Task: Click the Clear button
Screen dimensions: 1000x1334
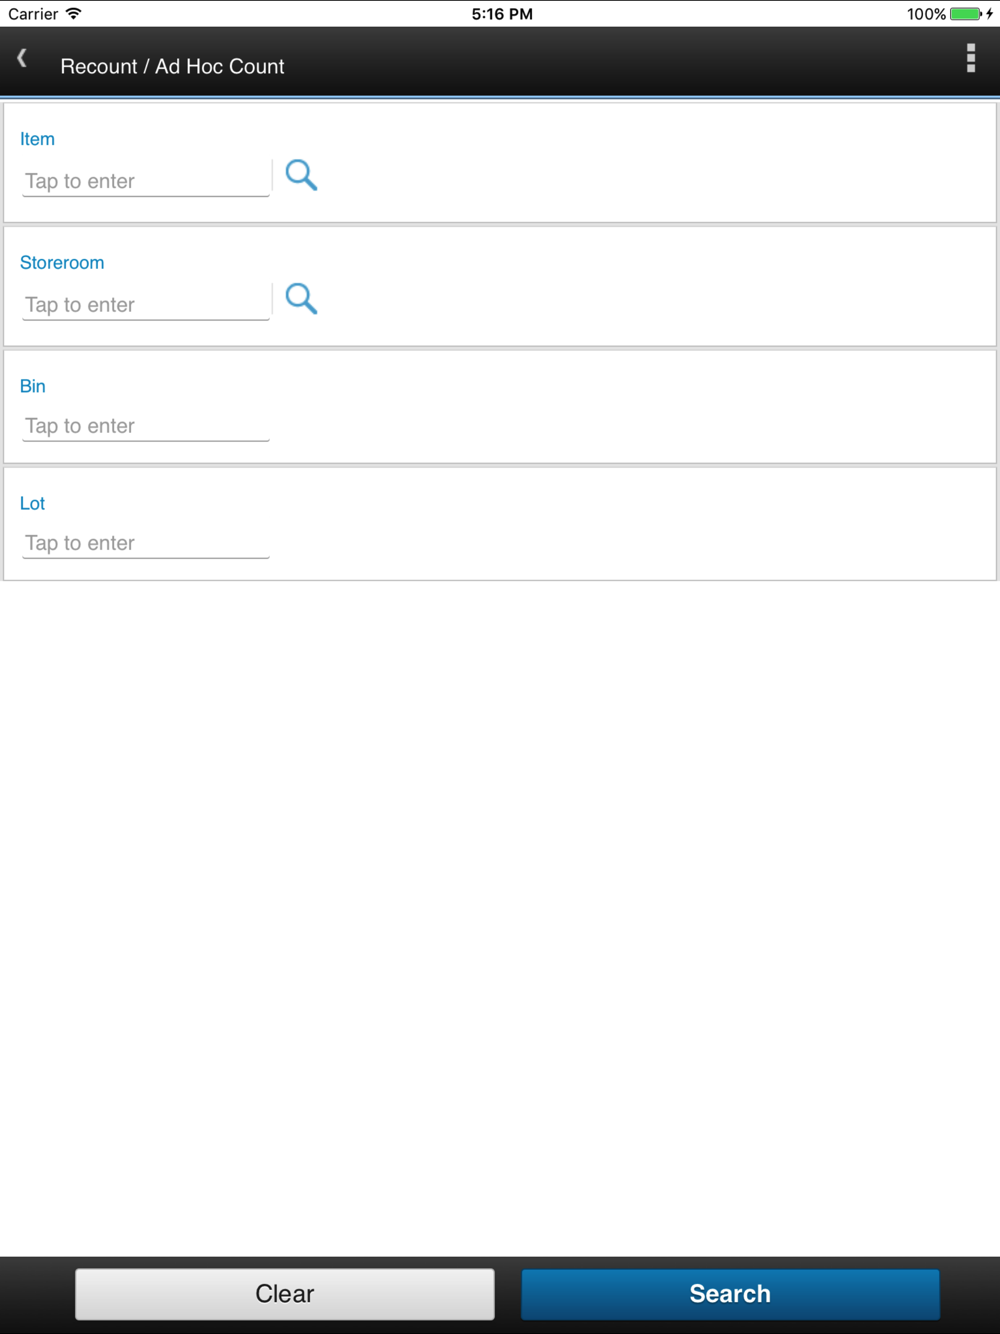Action: (x=285, y=1294)
